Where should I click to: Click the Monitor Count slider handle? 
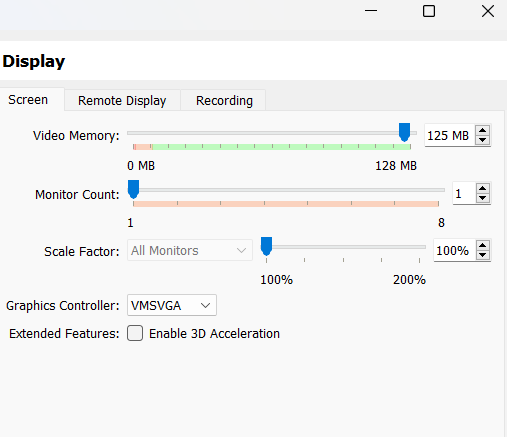coord(133,189)
